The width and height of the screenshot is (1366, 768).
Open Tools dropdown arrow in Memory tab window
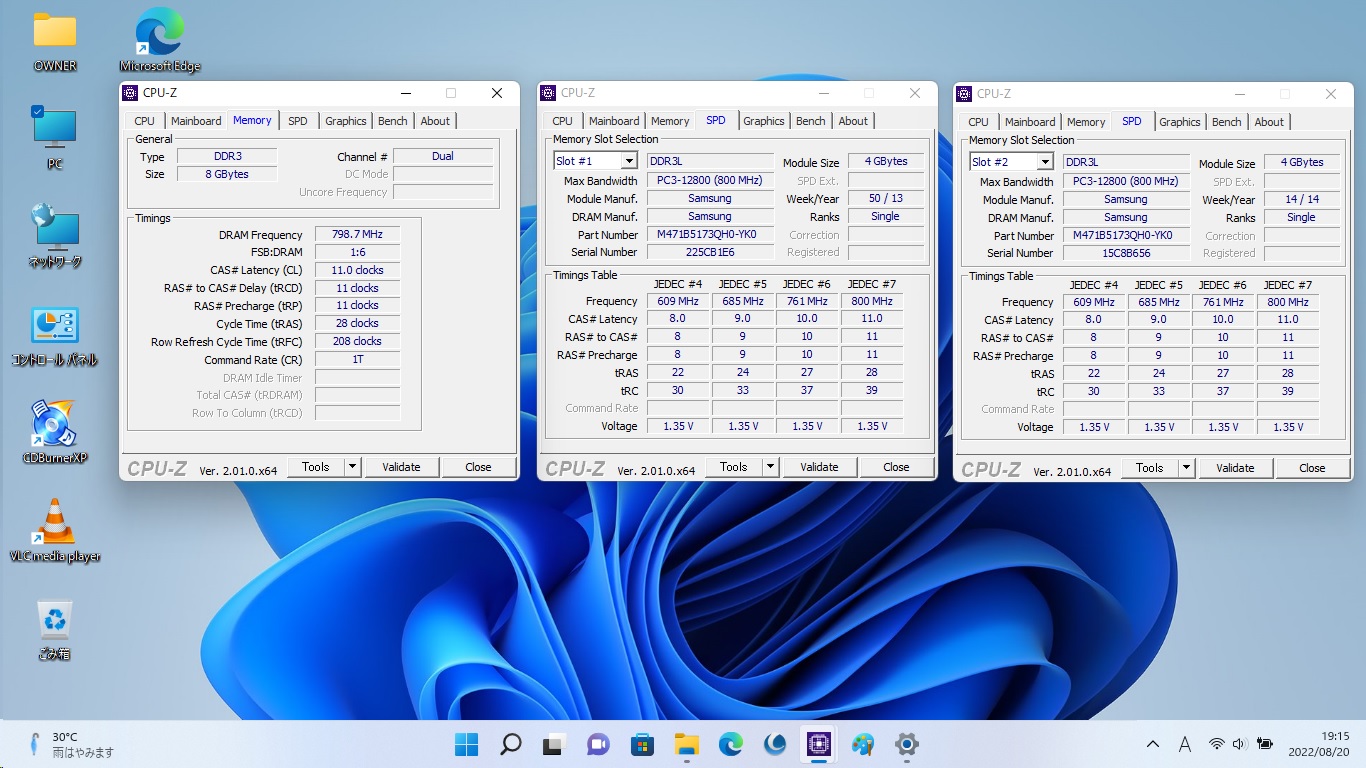tap(352, 467)
